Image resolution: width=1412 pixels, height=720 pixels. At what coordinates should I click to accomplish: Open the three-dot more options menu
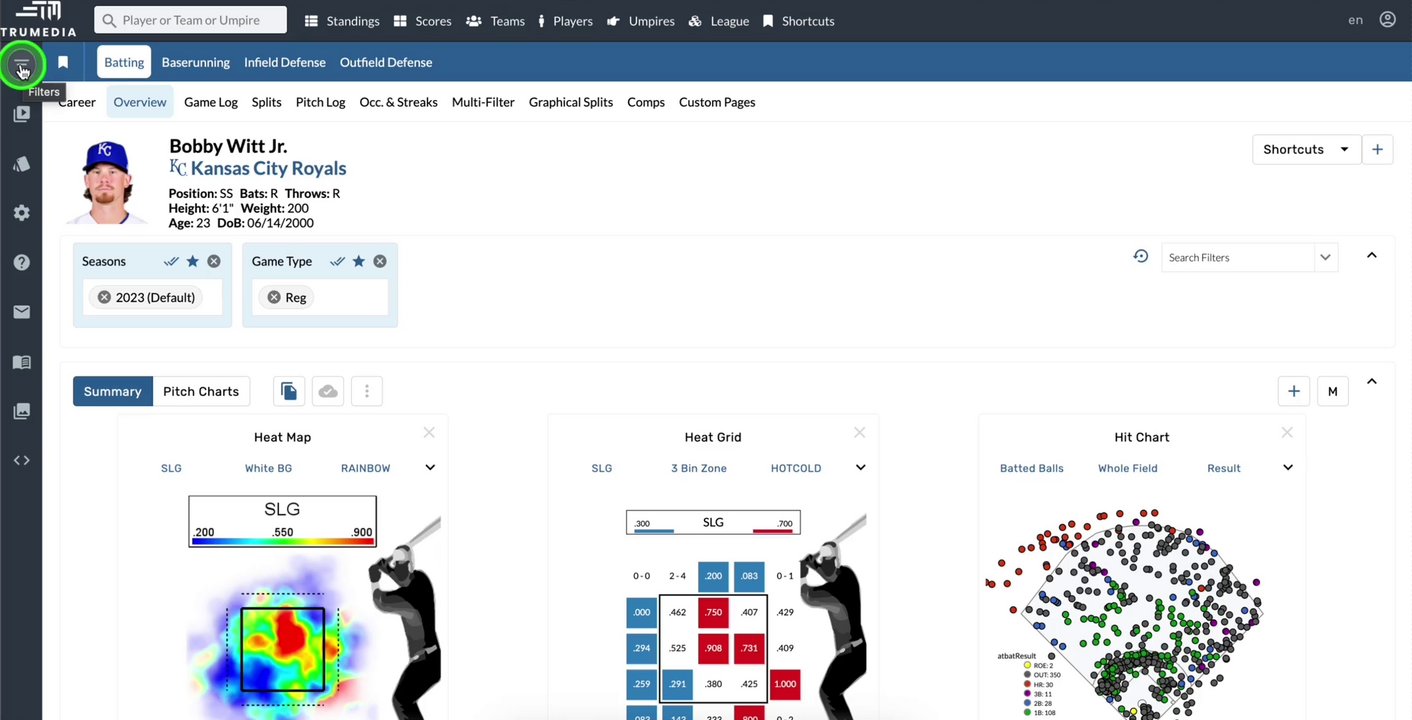coord(367,391)
